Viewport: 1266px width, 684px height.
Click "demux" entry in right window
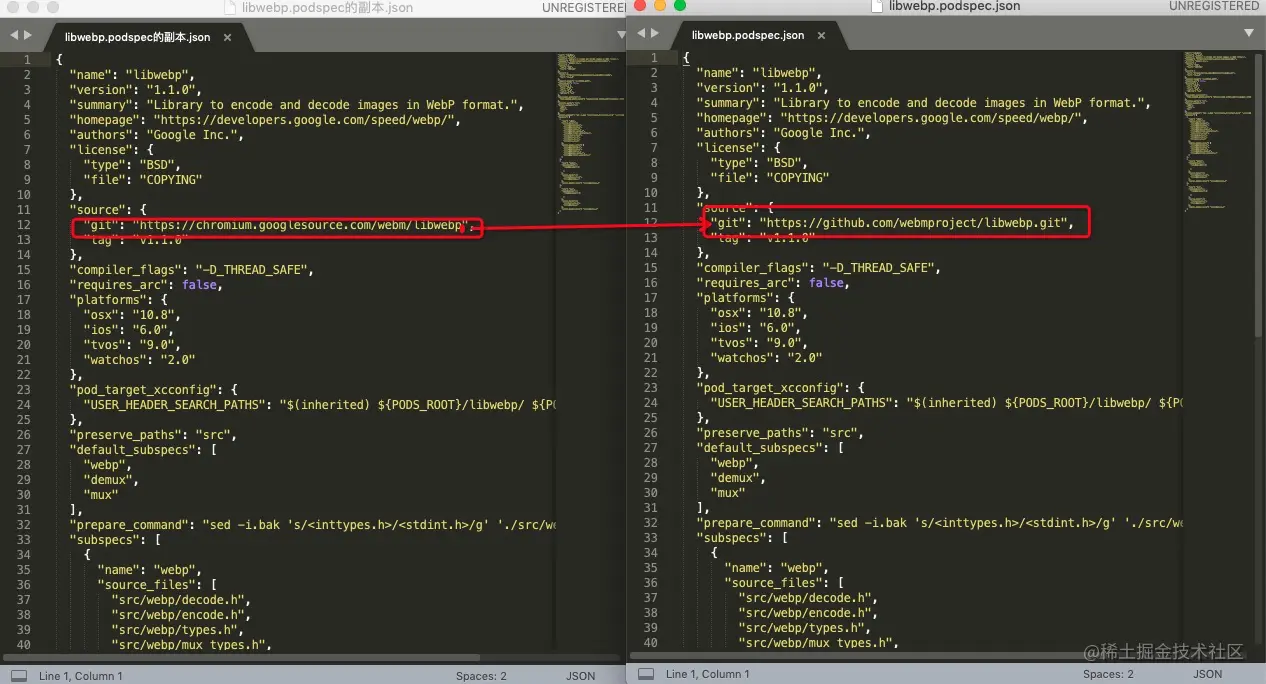pyautogui.click(x=737, y=477)
